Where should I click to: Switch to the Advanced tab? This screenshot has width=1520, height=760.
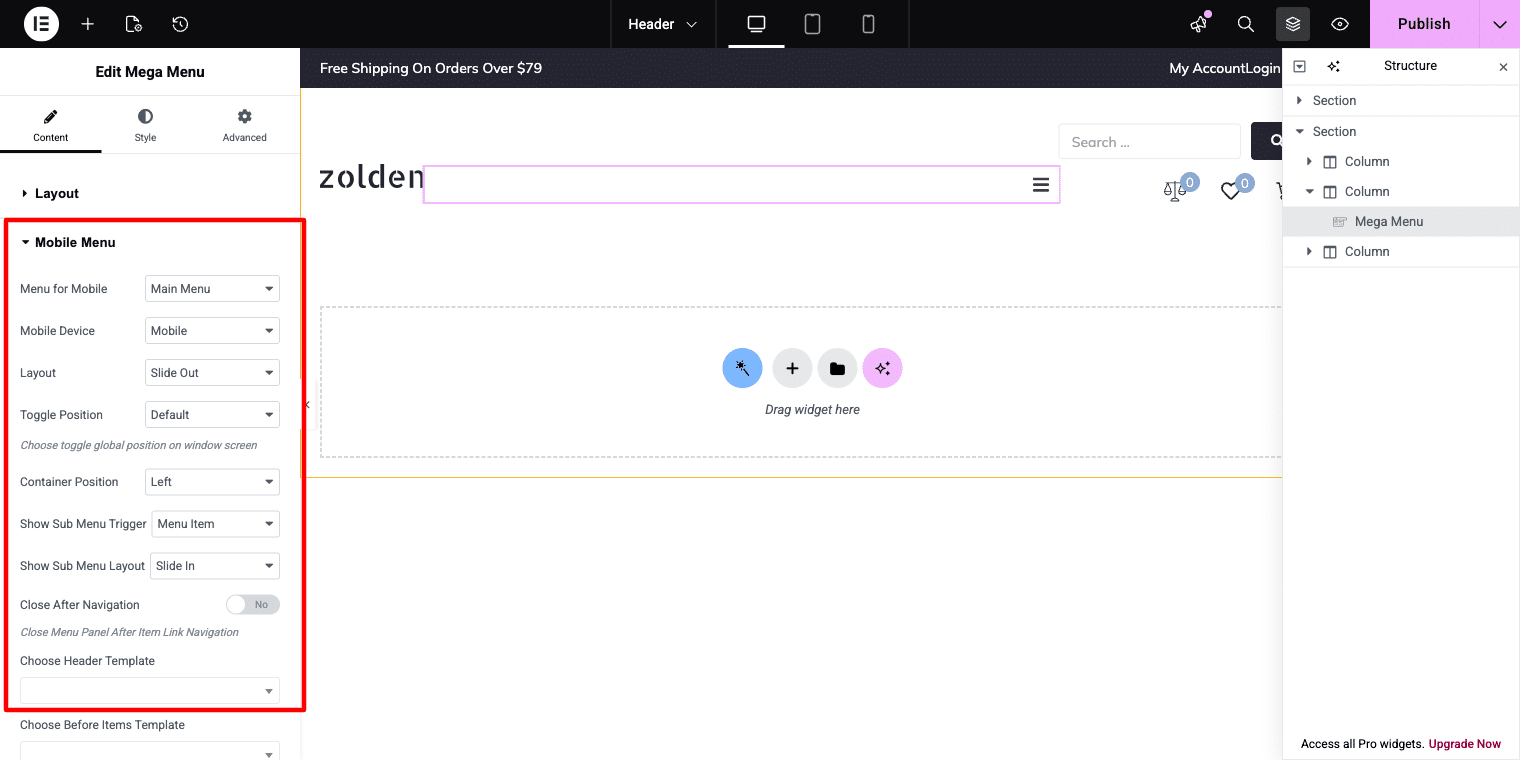[243, 124]
